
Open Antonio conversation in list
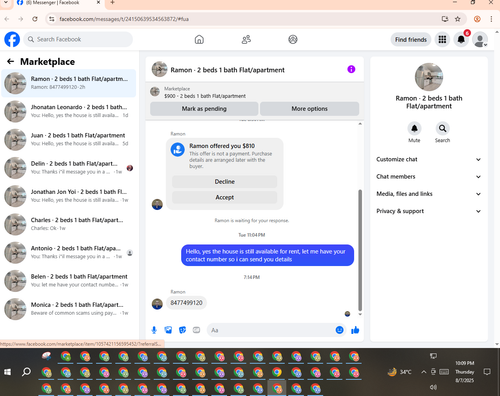point(69,253)
